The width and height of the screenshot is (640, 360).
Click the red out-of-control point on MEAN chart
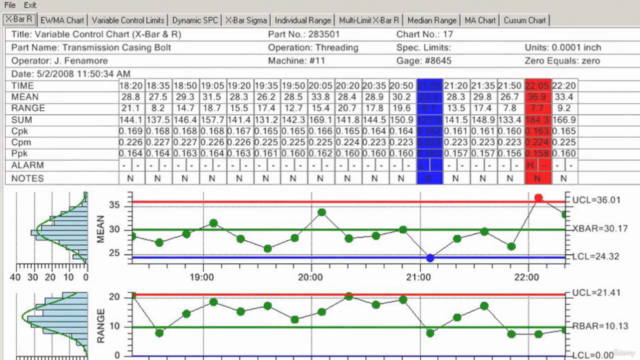tap(538, 198)
